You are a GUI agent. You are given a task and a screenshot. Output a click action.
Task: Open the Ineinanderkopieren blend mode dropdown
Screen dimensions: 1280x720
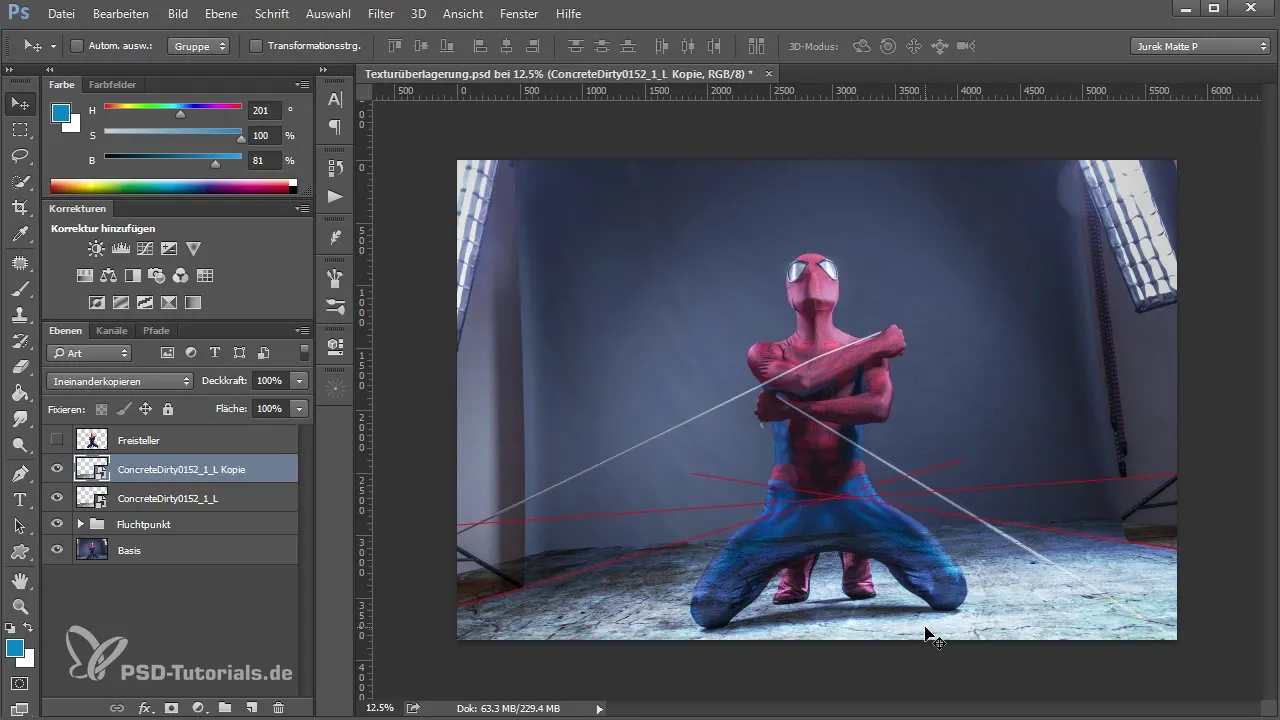coord(120,381)
